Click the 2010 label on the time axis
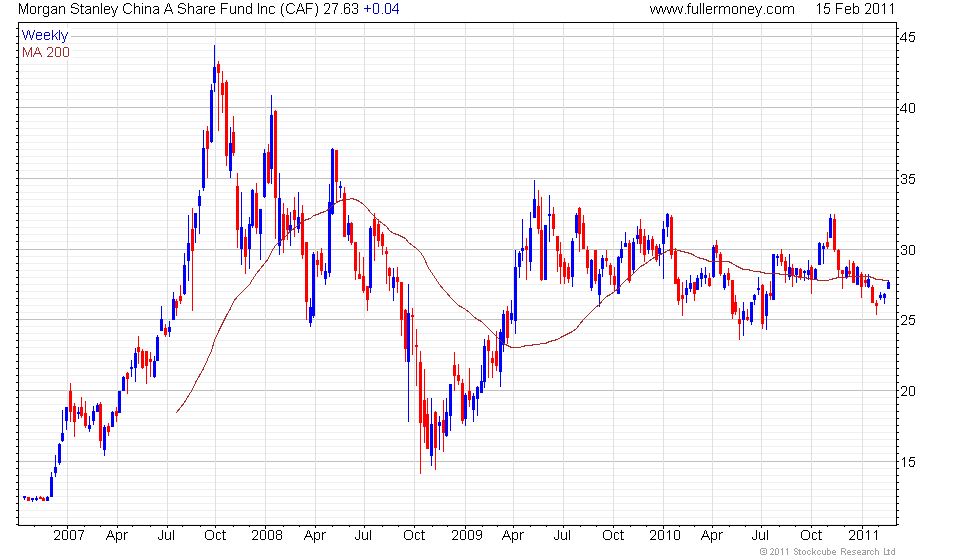 click(x=664, y=535)
